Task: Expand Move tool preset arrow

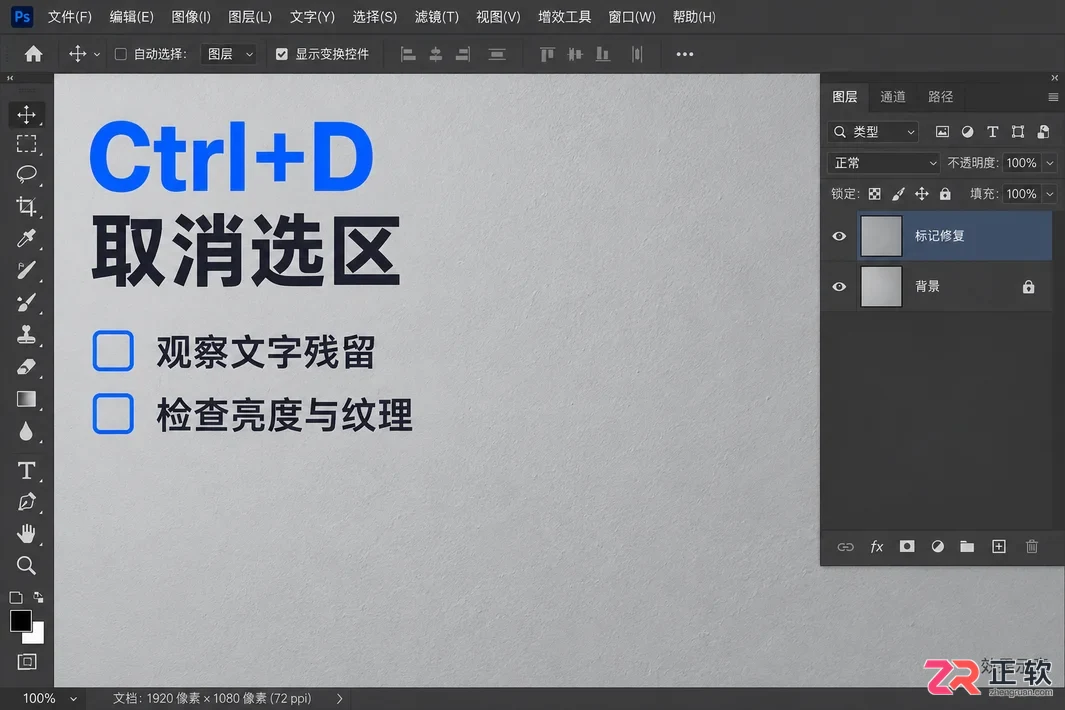Action: [x=96, y=54]
